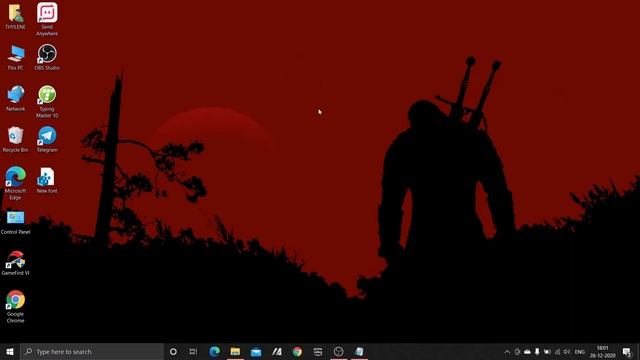Open the Control Panel desktop icon

click(x=16, y=222)
